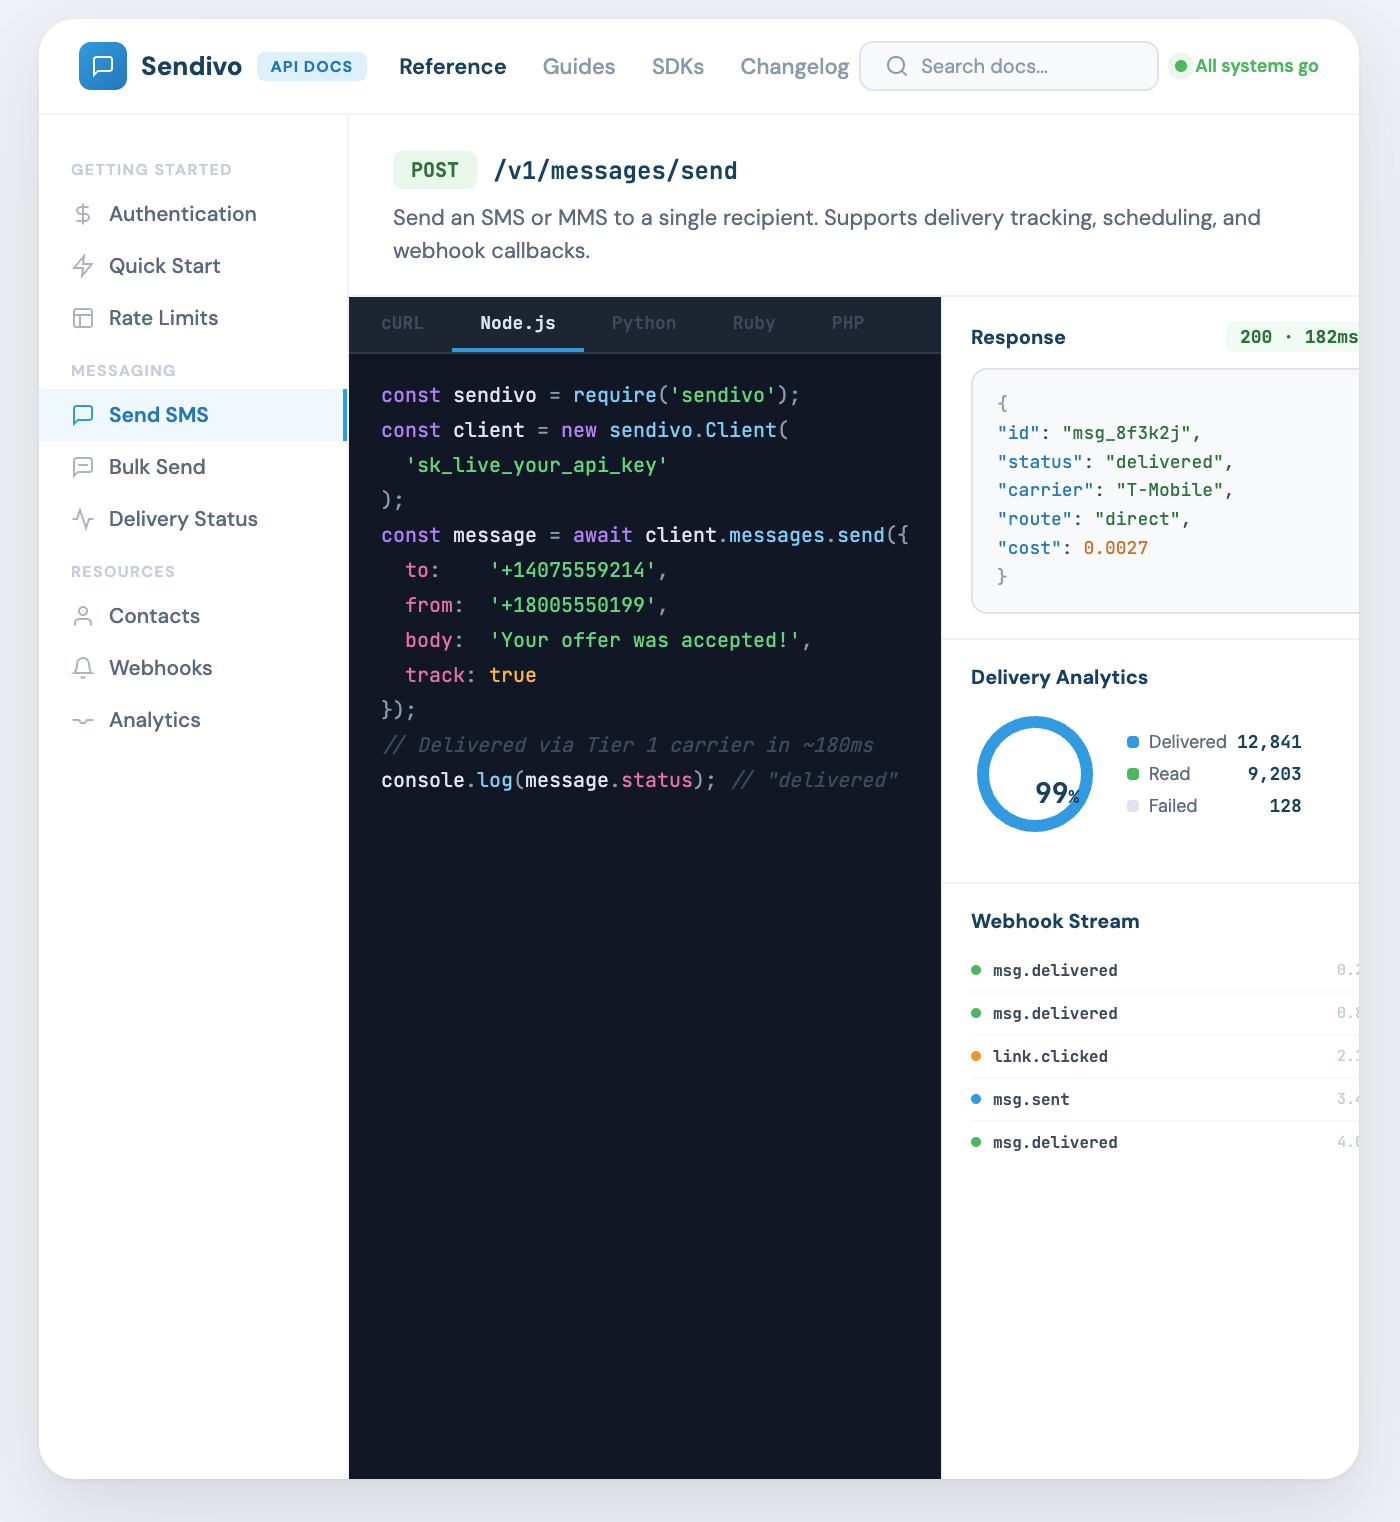Select the Quick Start lightning icon
The height and width of the screenshot is (1522, 1400).
(x=84, y=265)
